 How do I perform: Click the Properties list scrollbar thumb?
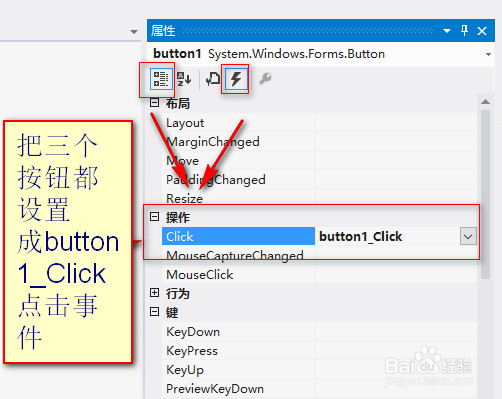pyautogui.click(x=485, y=194)
